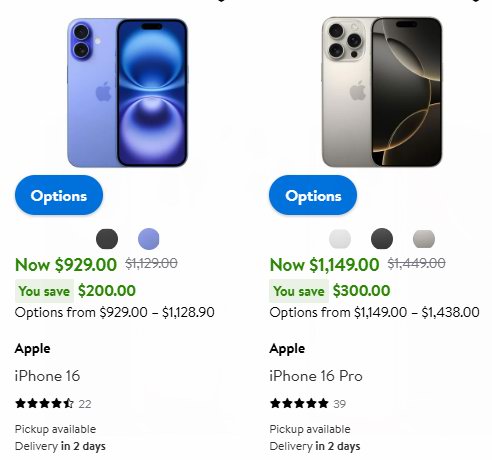Open Options for the iPhone 16 Pro
The width and height of the screenshot is (492, 460).
click(x=313, y=195)
